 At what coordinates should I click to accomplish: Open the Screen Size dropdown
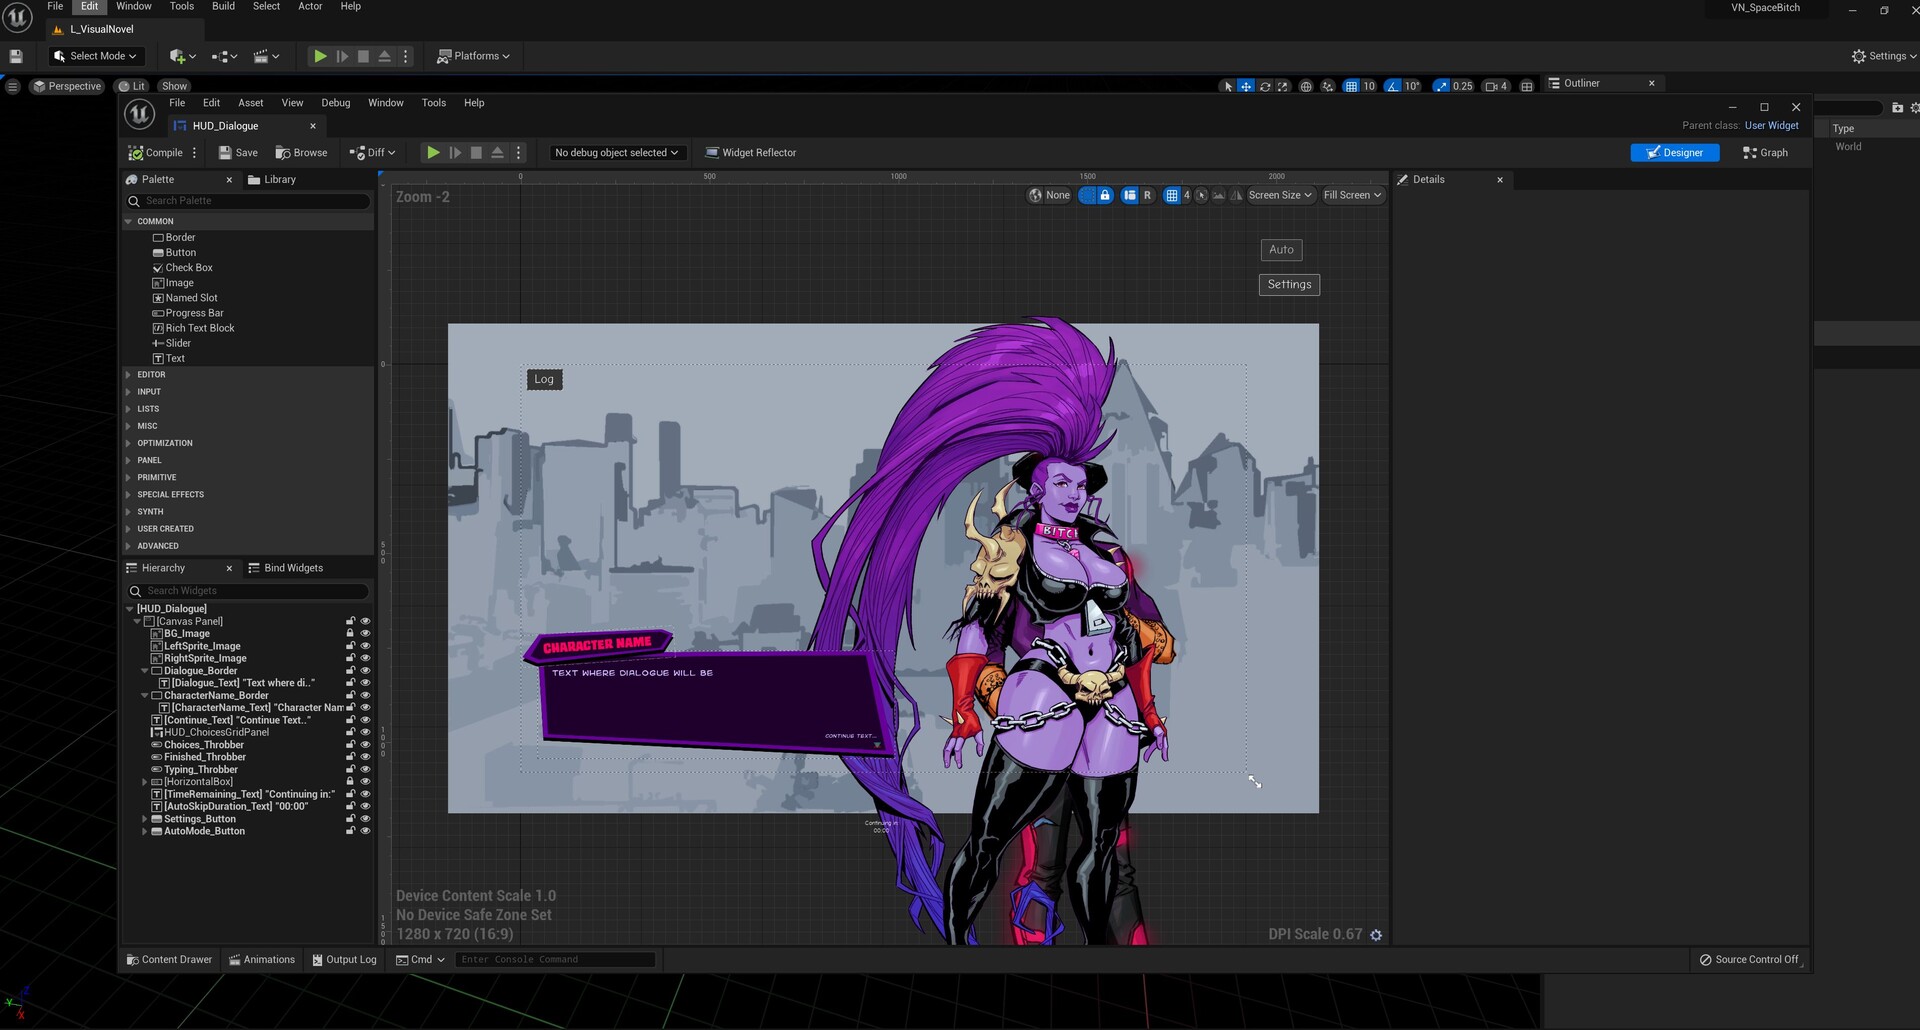click(1279, 195)
